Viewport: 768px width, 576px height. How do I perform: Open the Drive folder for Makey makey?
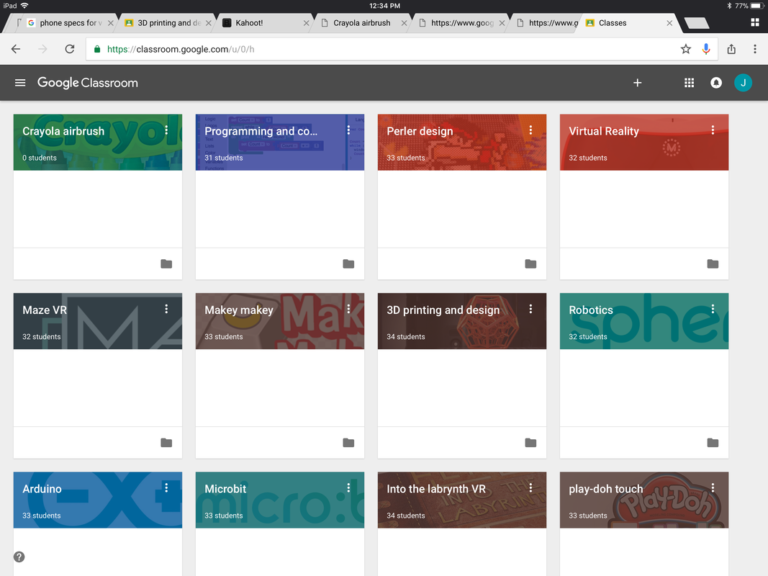[349, 443]
